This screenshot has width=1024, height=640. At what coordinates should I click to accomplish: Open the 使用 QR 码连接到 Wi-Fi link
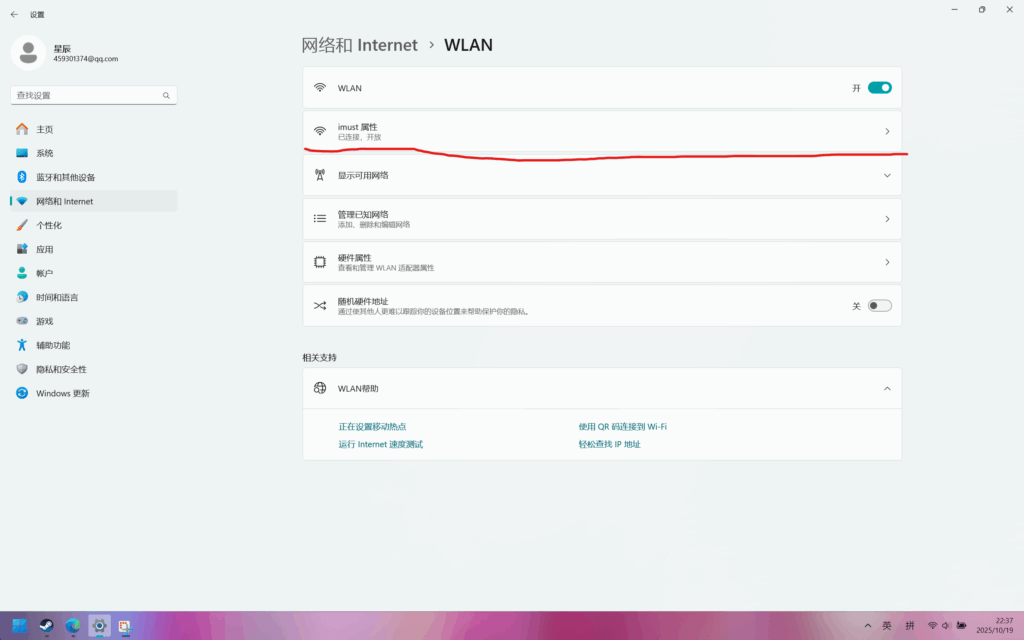[622, 426]
